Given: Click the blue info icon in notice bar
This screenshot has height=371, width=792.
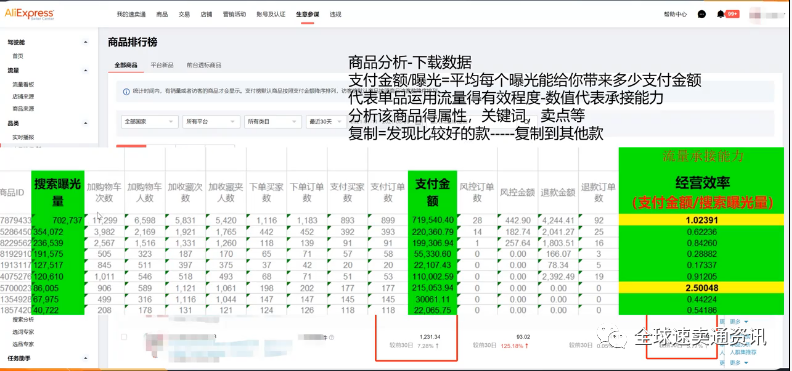Looking at the screenshot, I should click(126, 91).
